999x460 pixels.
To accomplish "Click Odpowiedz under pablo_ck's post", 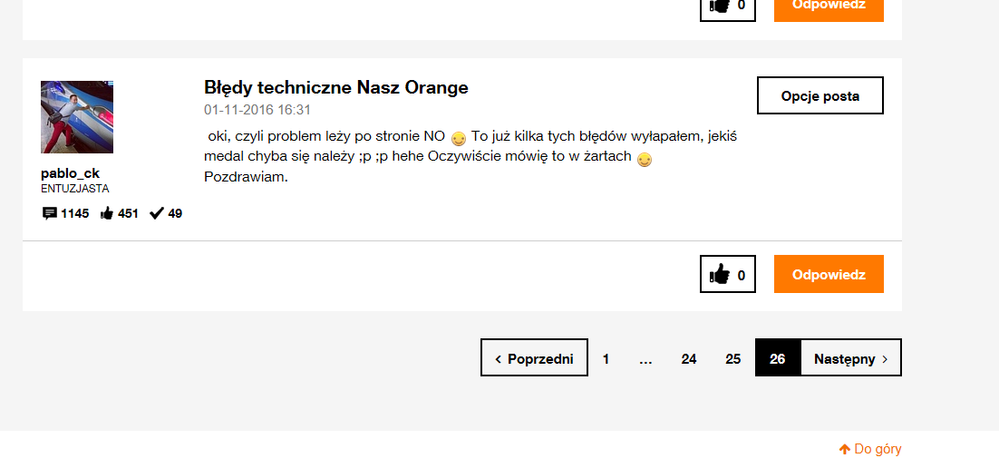I will coord(829,274).
